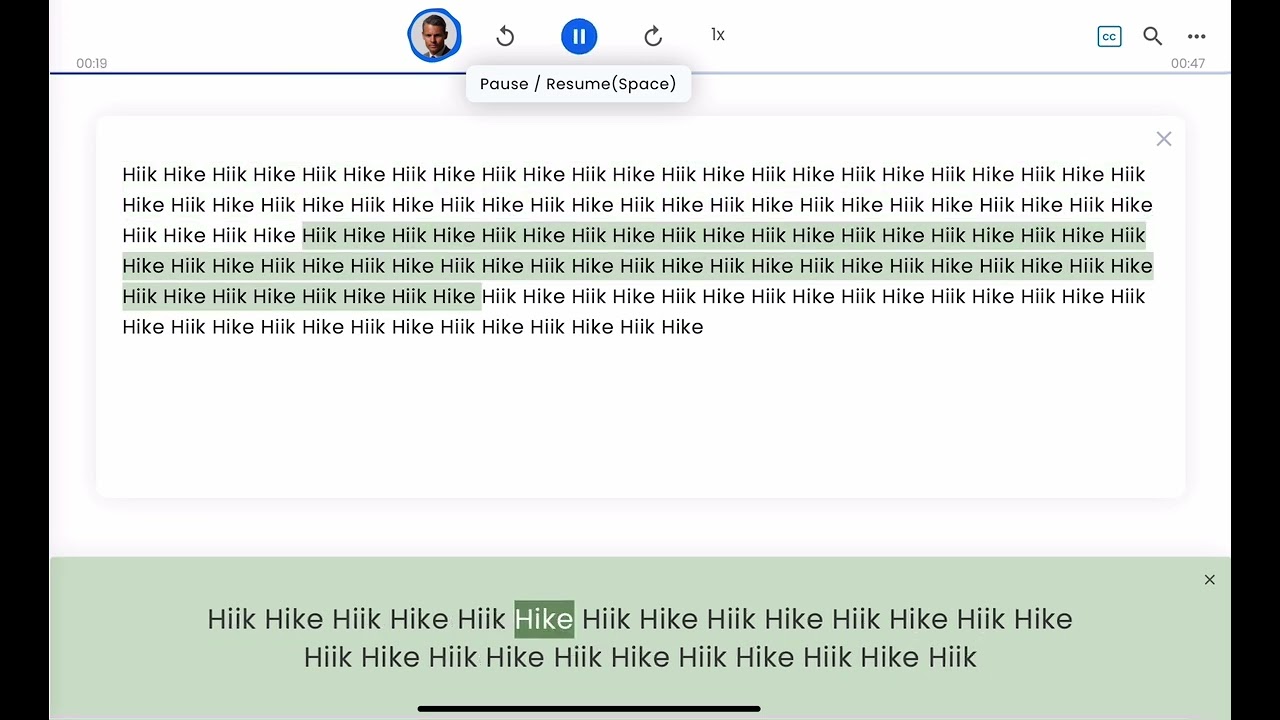Click the 00:19 elapsed time label

point(91,63)
